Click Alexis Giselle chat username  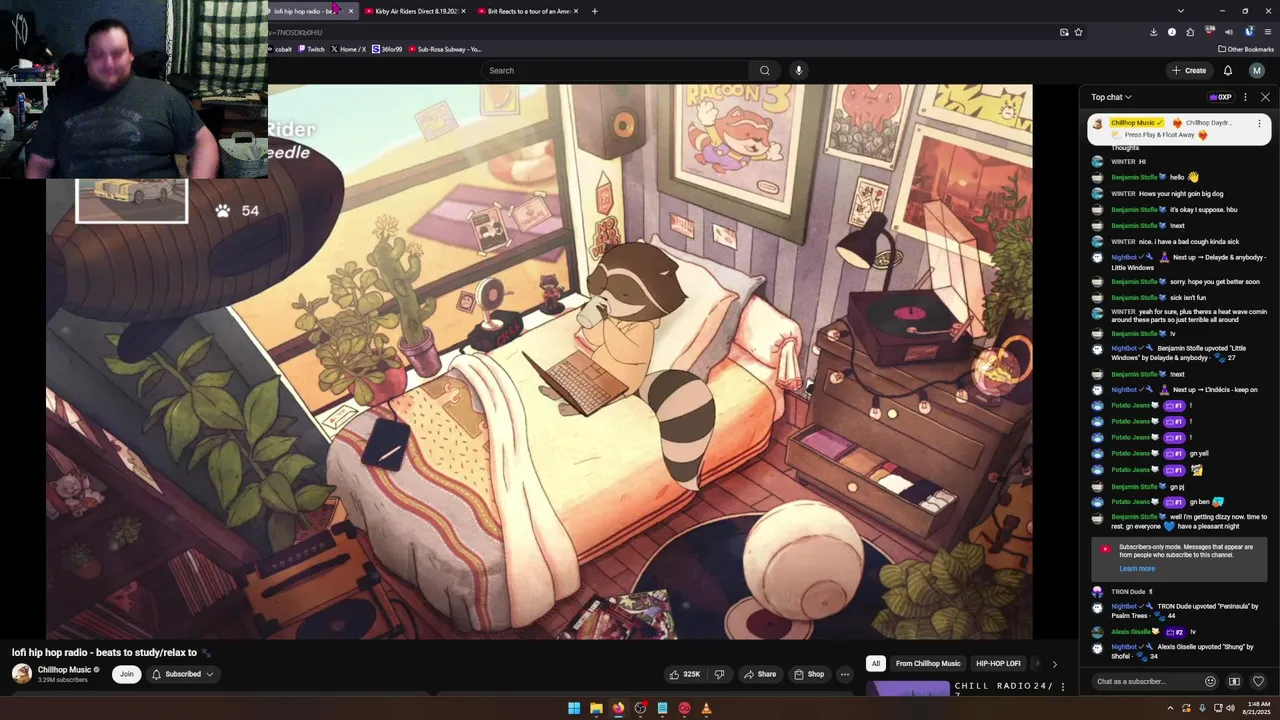tap(1130, 632)
